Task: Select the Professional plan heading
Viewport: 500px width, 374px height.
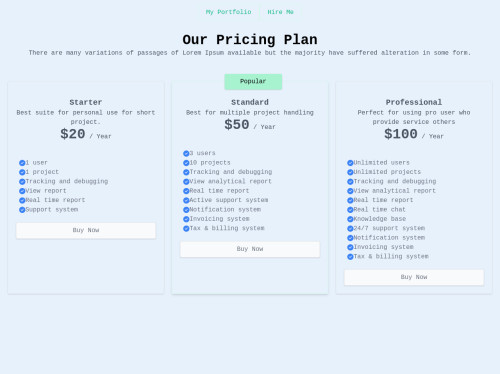Action: (x=414, y=102)
